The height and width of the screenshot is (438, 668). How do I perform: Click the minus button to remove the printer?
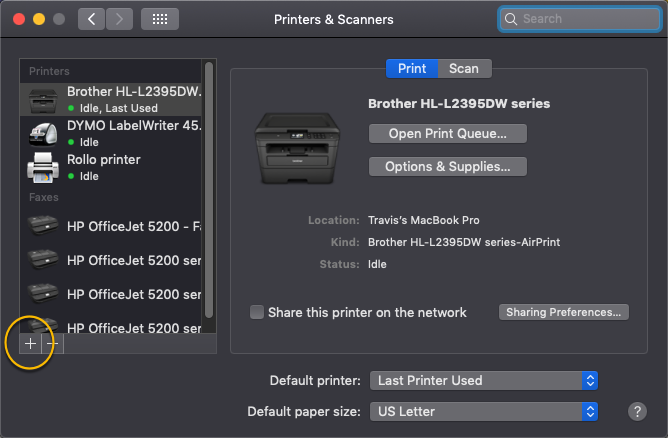[x=52, y=343]
